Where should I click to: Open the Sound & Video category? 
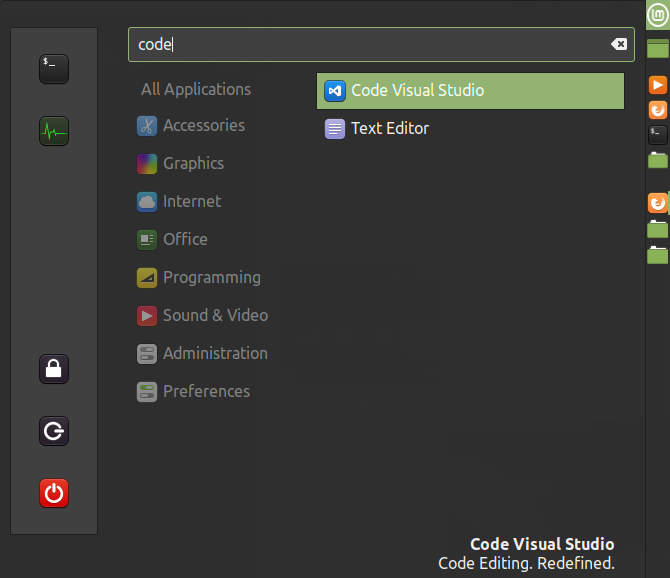[203, 316]
